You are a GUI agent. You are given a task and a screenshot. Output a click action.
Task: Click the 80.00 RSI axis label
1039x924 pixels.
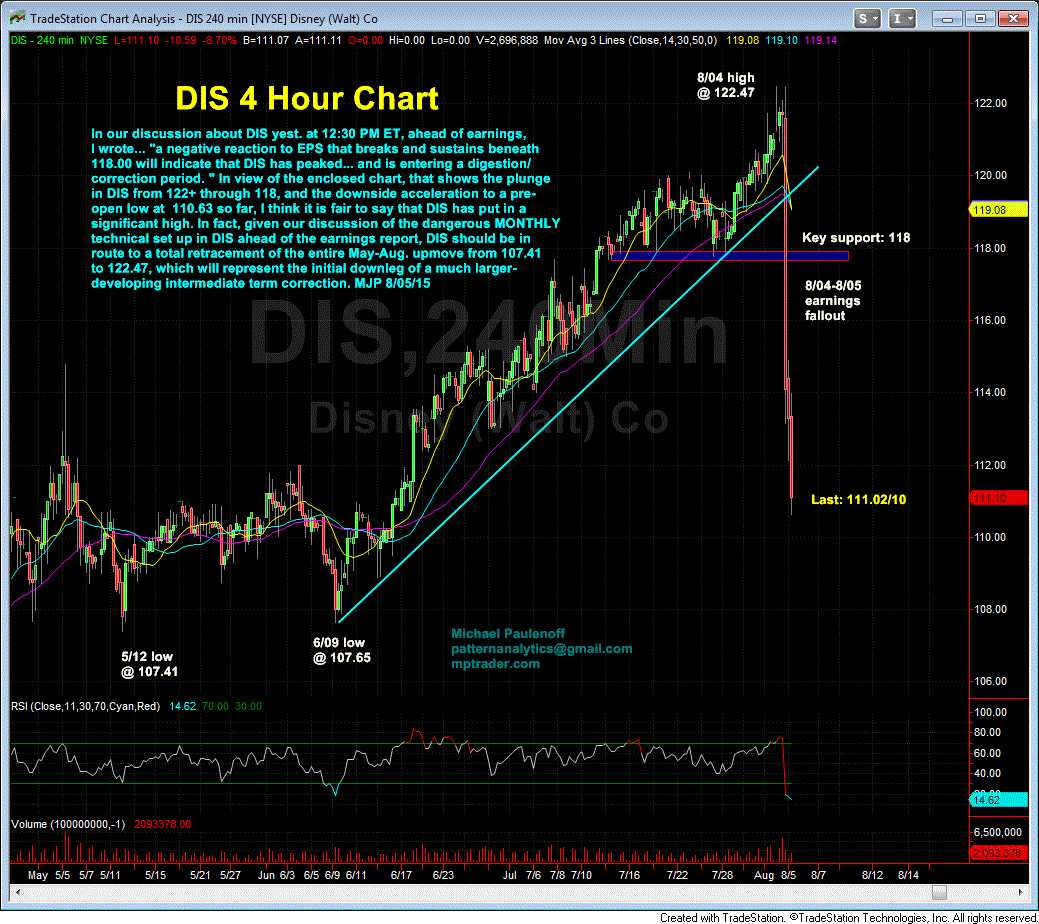click(x=987, y=732)
